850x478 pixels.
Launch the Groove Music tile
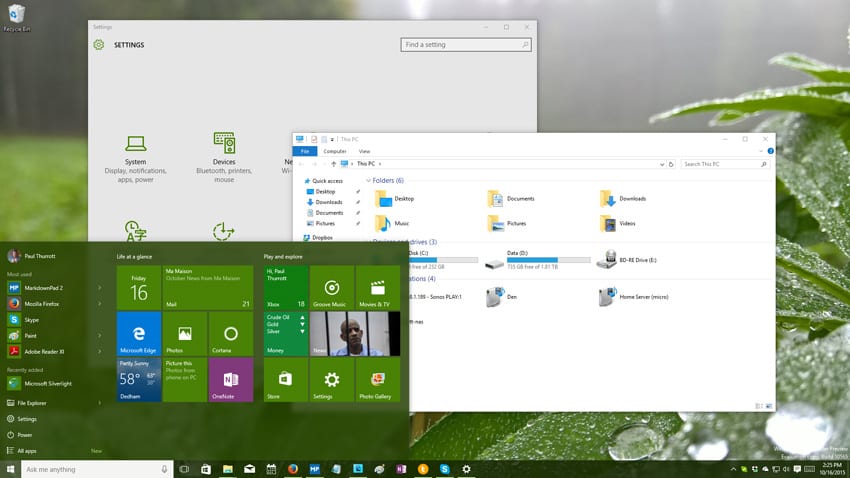tap(331, 287)
